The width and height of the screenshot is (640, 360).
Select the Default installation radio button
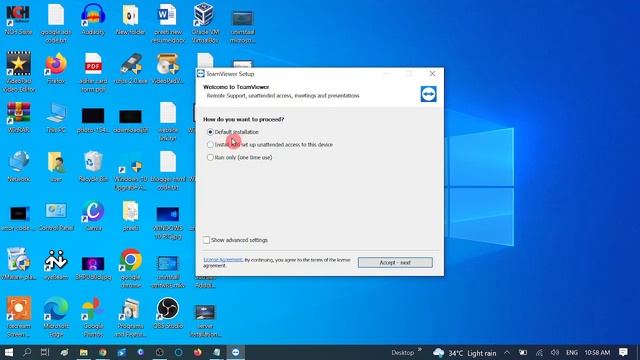[x=210, y=132]
